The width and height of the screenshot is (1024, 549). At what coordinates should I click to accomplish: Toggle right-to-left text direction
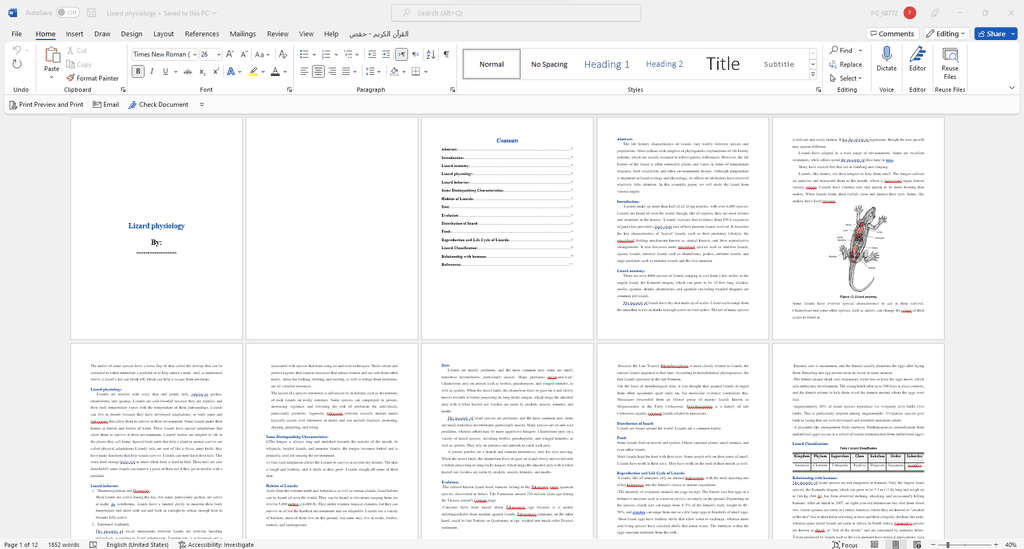[415, 54]
